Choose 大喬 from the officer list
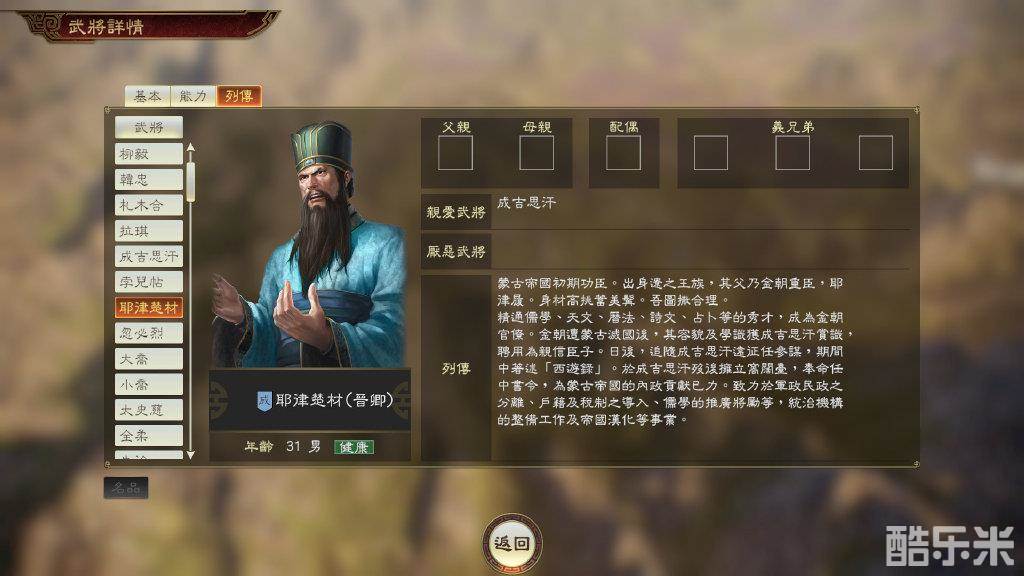This screenshot has width=1024, height=576. tap(149, 359)
